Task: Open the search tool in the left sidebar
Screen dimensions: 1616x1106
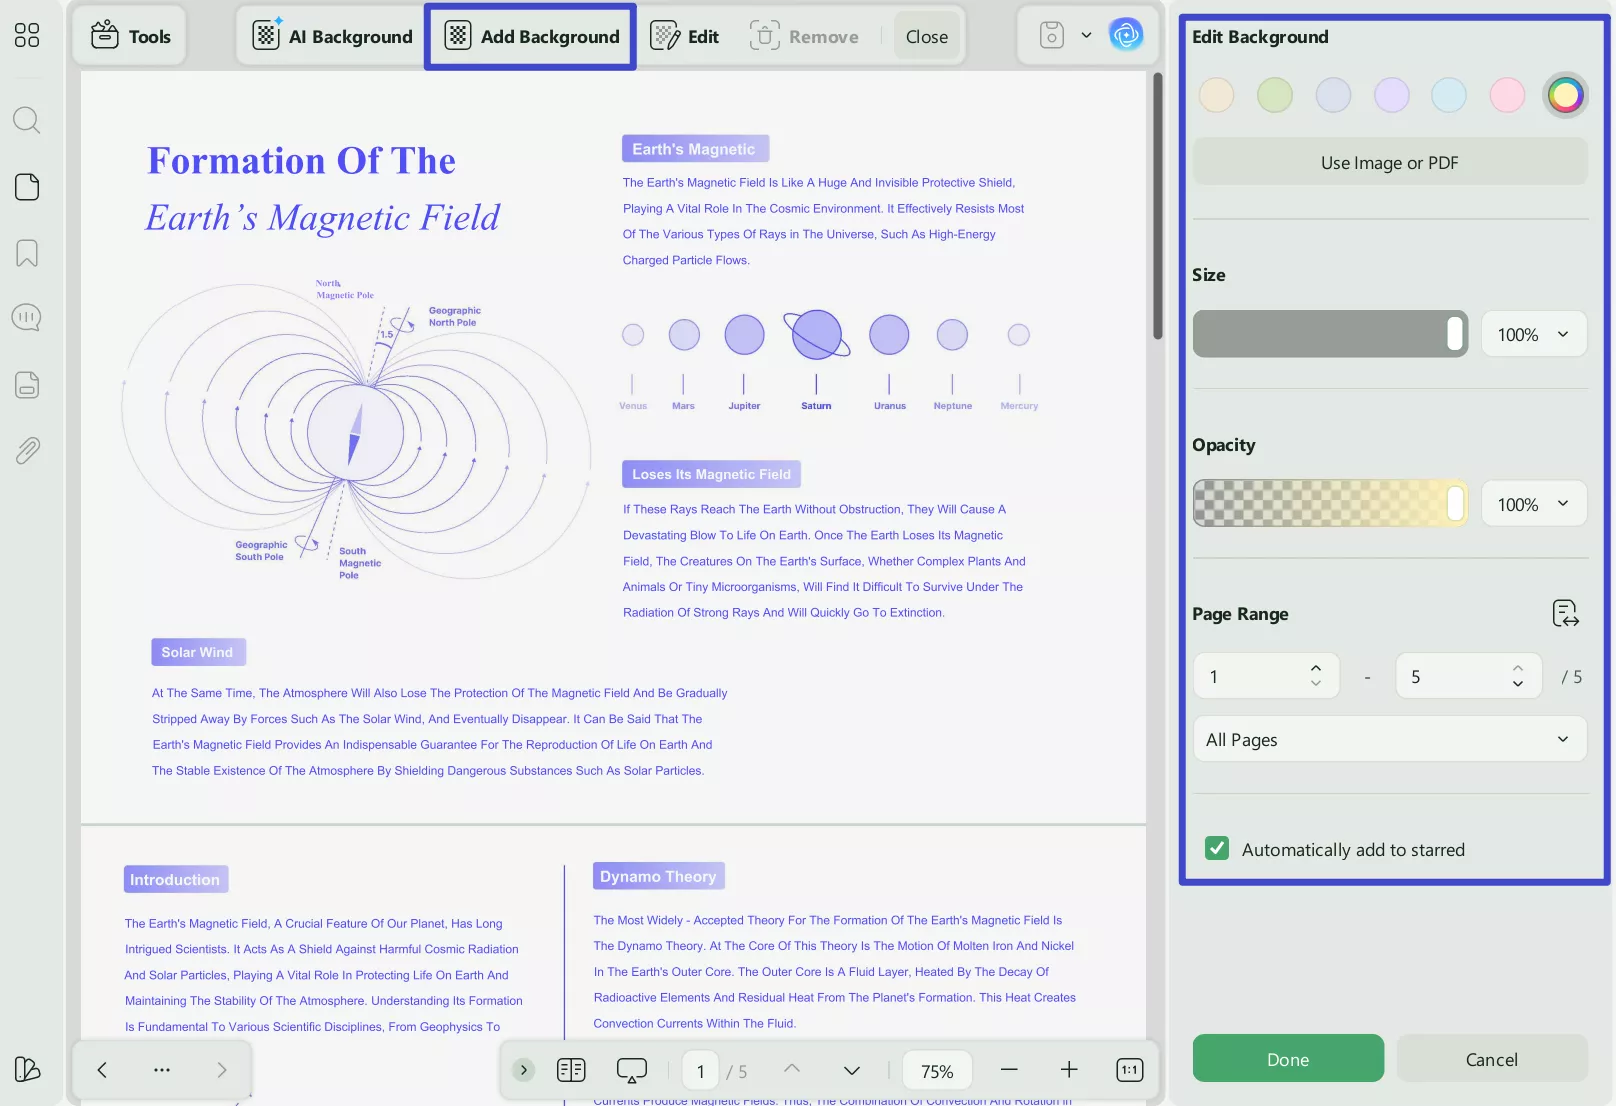Action: click(x=27, y=120)
